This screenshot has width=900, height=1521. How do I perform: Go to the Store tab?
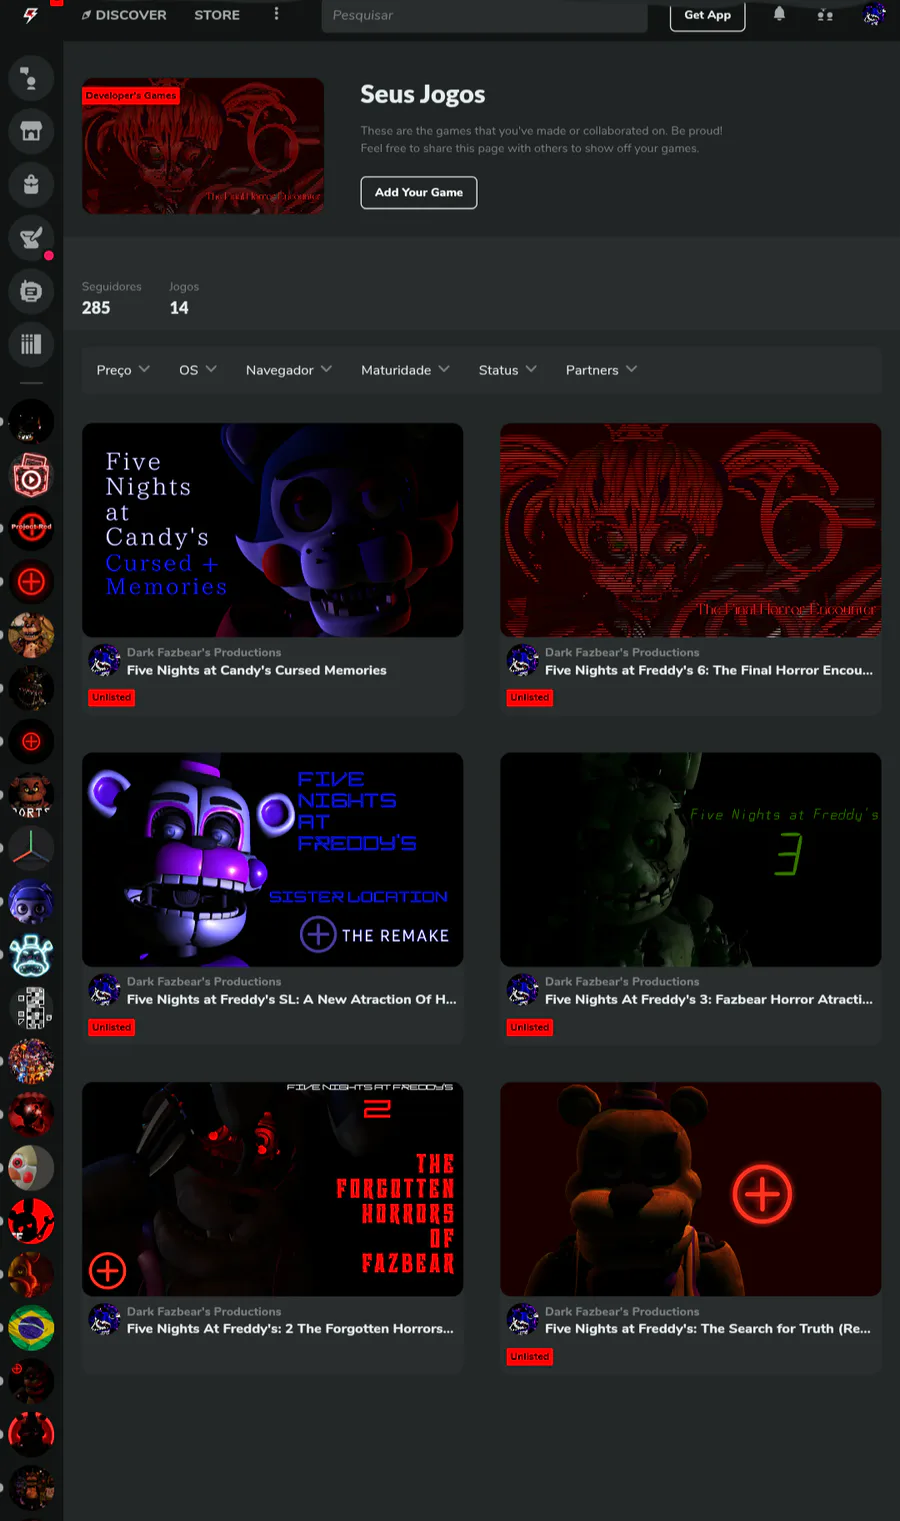coord(217,15)
